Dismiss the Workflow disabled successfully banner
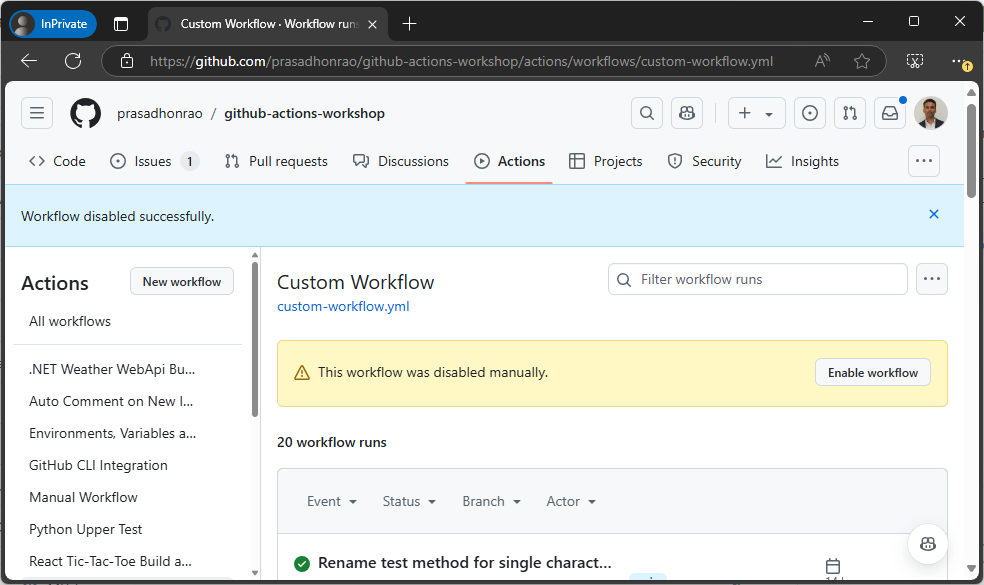The width and height of the screenshot is (984, 585). click(x=934, y=214)
